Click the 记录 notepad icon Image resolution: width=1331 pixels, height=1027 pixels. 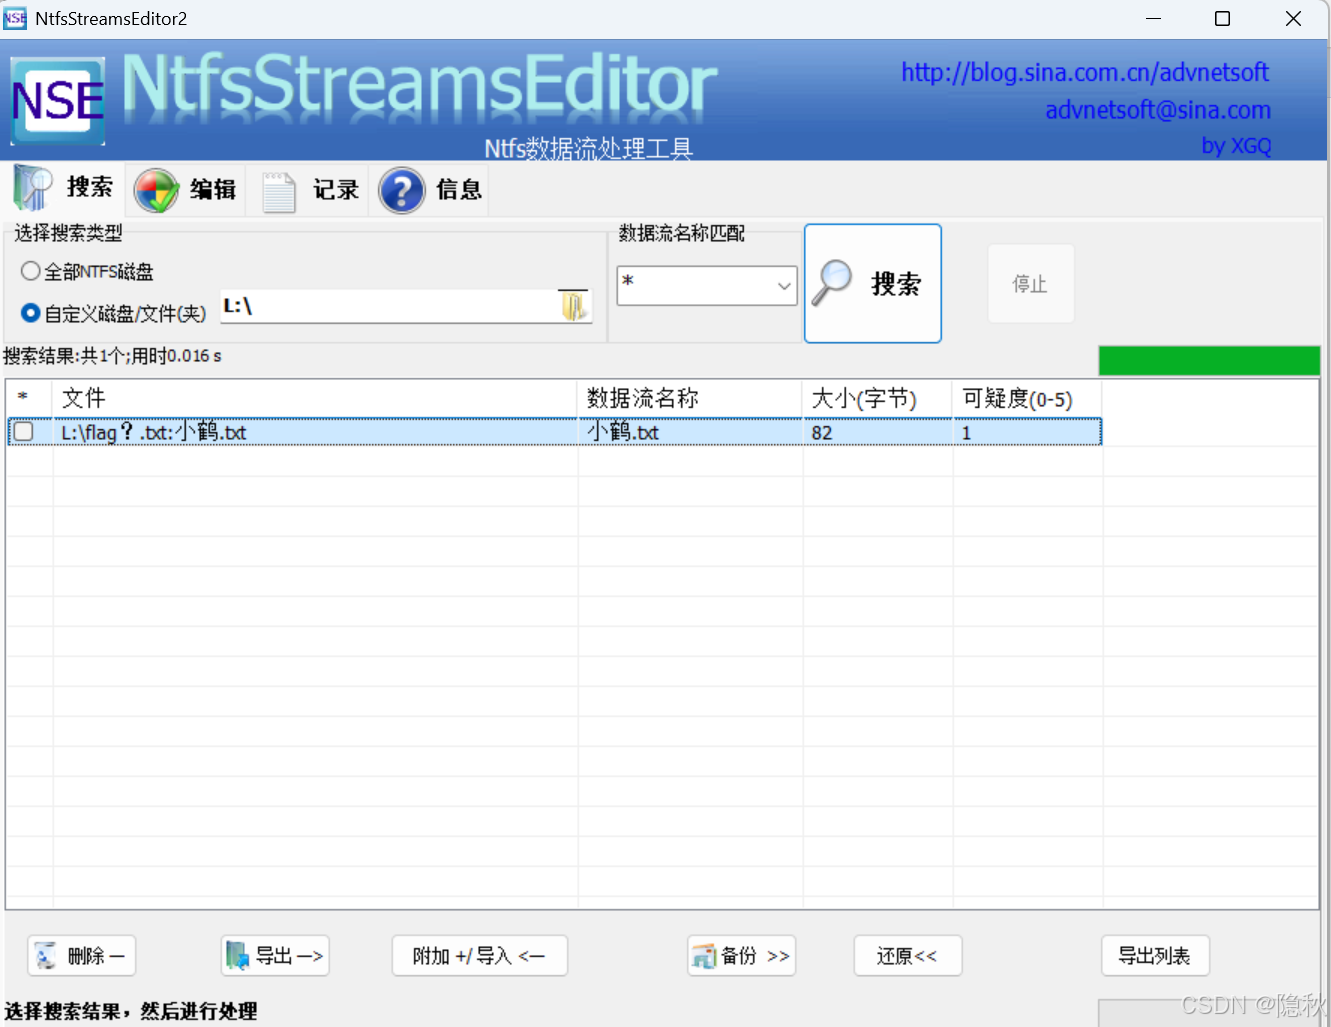coord(277,190)
